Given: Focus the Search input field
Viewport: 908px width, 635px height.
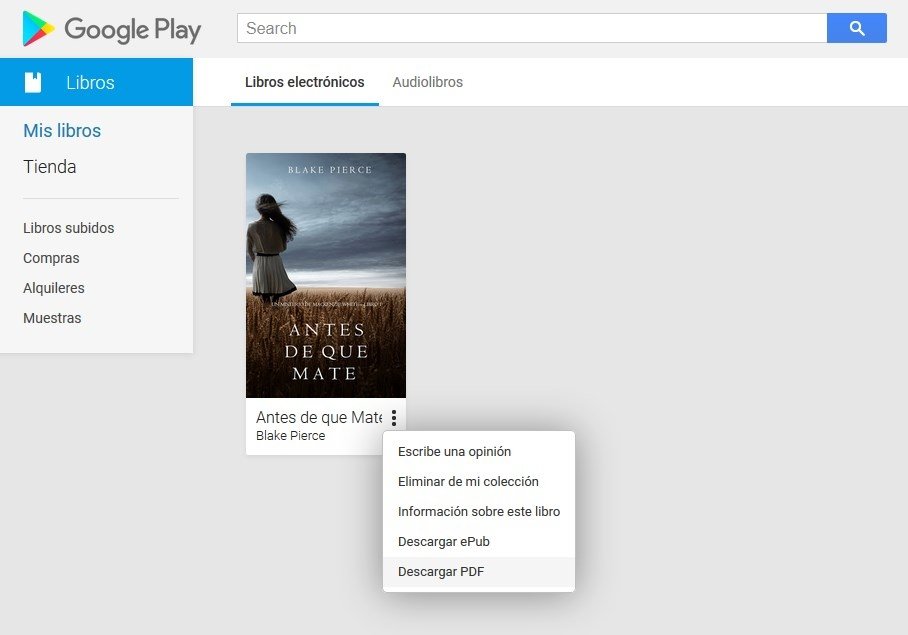Looking at the screenshot, I should tap(532, 28).
